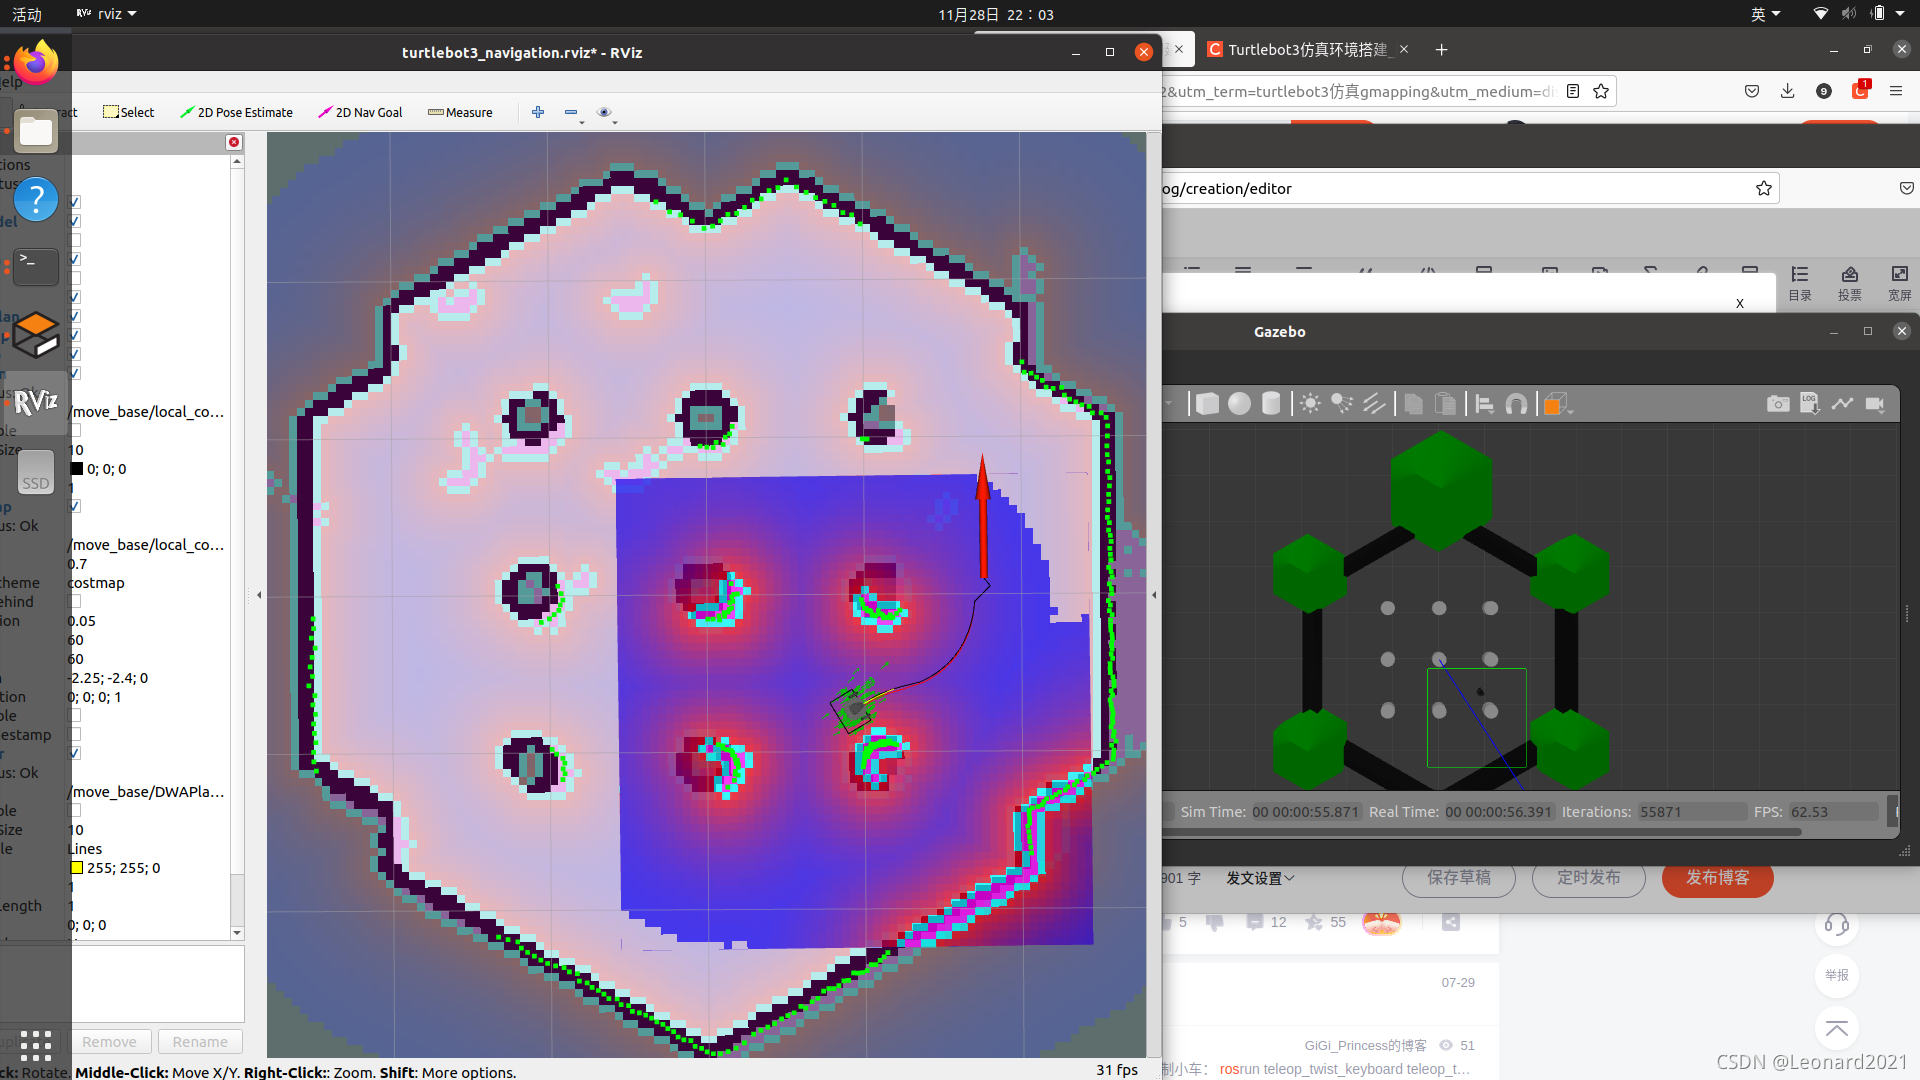Select the 2D Nav Goal tool
This screenshot has width=1920, height=1080.
[x=360, y=112]
